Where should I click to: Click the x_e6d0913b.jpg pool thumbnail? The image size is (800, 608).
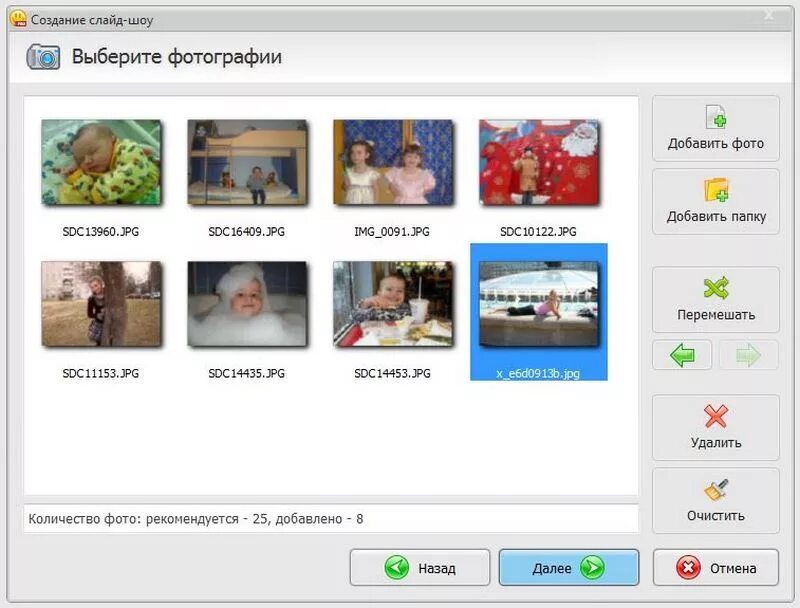click(x=539, y=305)
